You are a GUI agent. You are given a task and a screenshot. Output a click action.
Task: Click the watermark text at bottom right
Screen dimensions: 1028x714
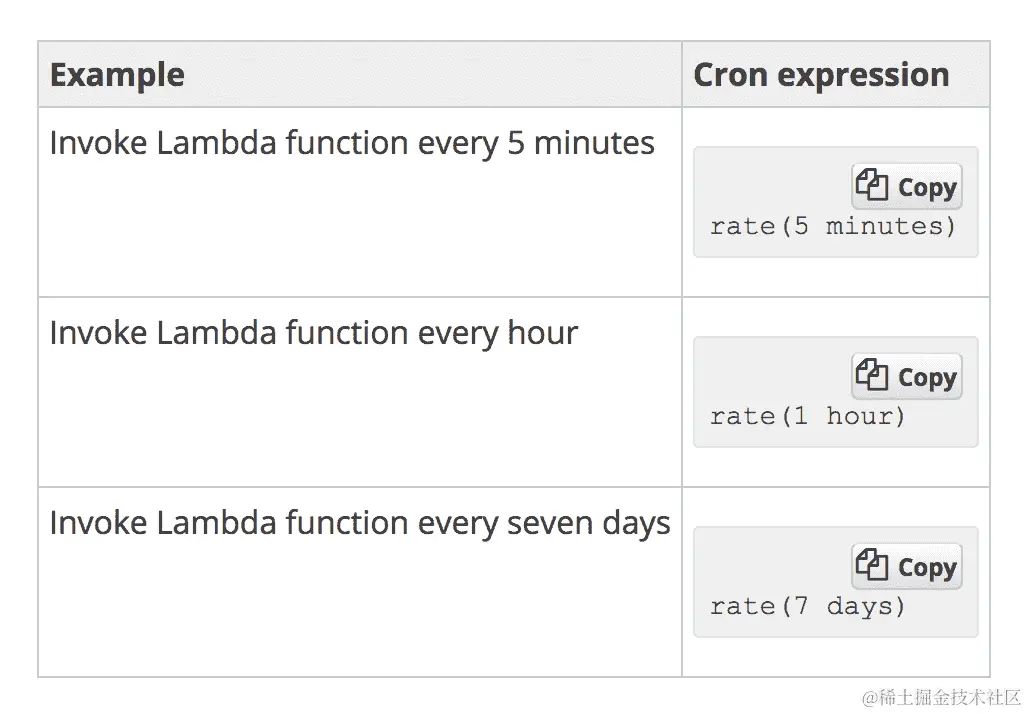coord(927,696)
